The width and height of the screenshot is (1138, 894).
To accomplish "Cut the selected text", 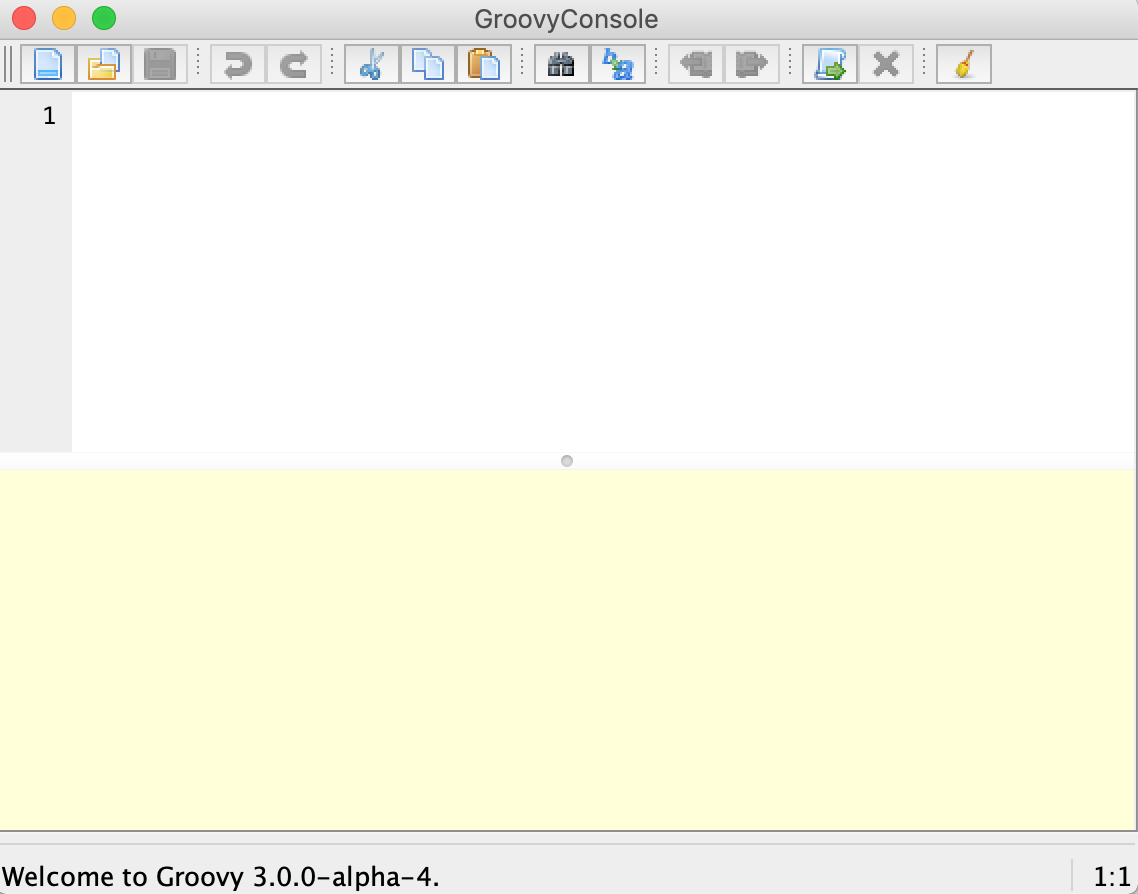I will coord(371,64).
